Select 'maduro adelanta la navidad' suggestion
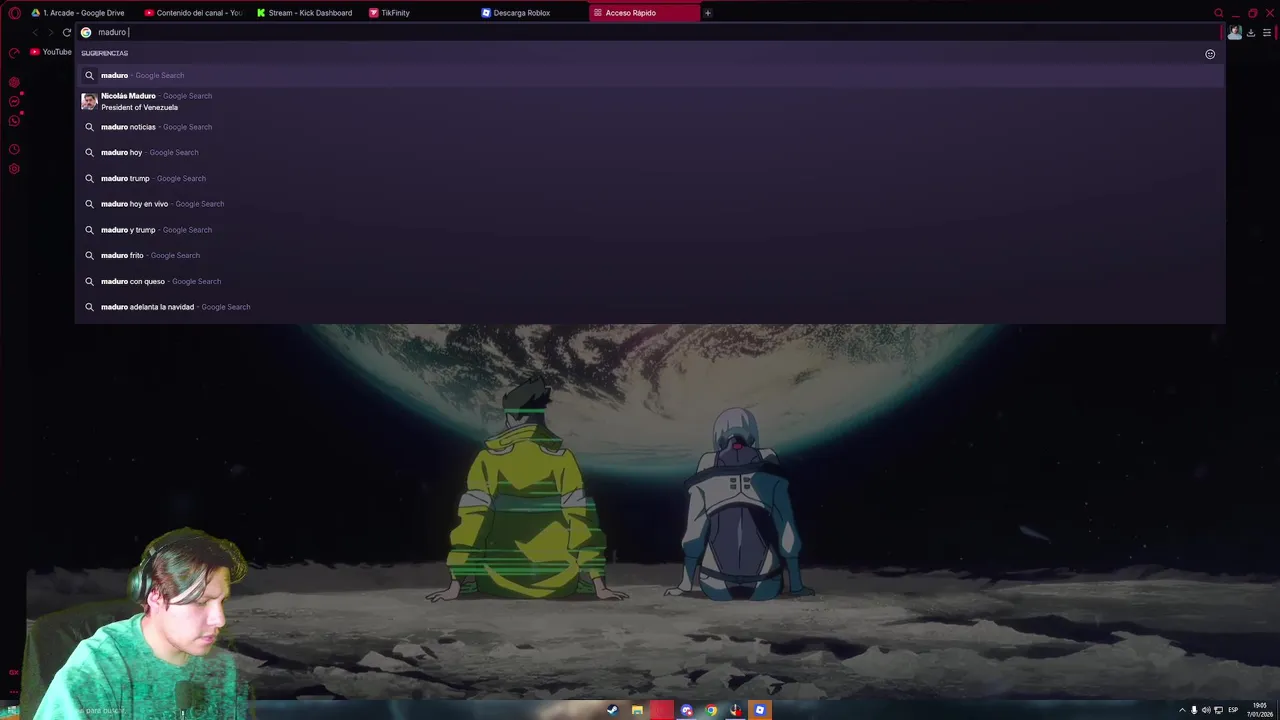Image resolution: width=1280 pixels, height=720 pixels. click(x=650, y=307)
